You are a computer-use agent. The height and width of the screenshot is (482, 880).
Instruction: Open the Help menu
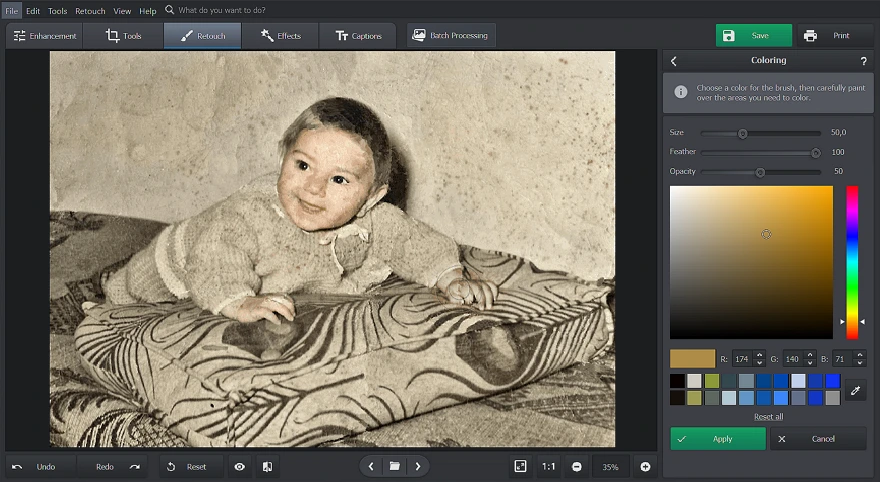point(148,11)
